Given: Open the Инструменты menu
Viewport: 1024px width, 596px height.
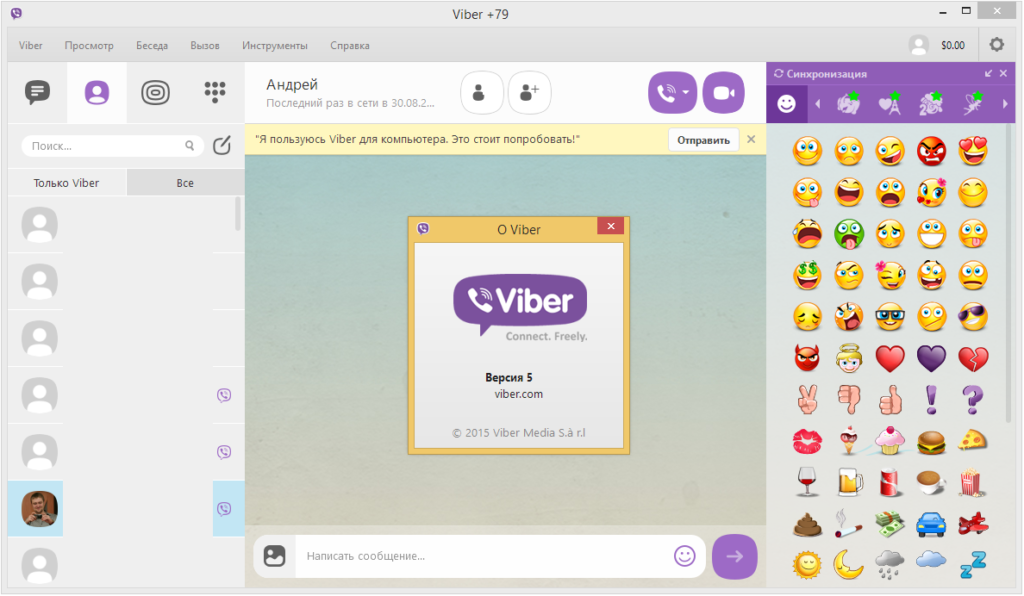Looking at the screenshot, I should [274, 45].
